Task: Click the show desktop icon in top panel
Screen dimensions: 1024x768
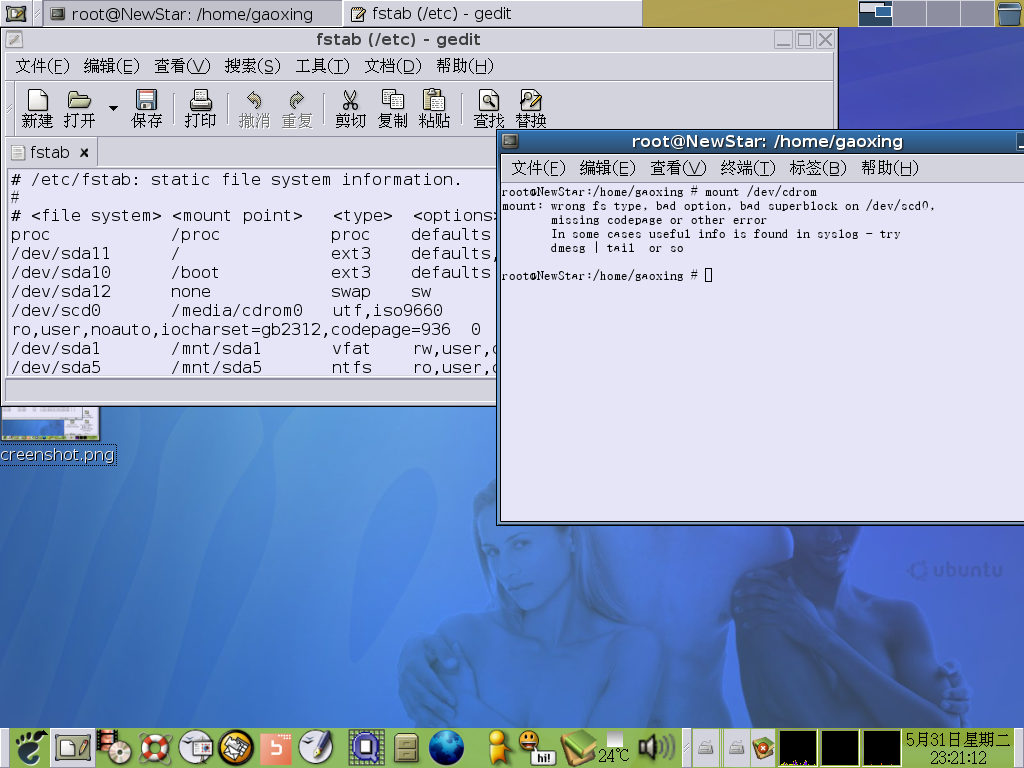Action: point(16,13)
